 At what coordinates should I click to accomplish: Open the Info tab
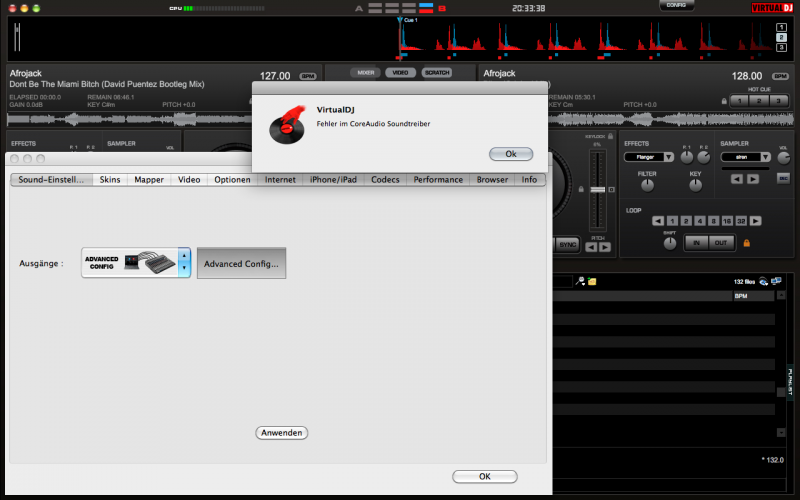(x=529, y=180)
